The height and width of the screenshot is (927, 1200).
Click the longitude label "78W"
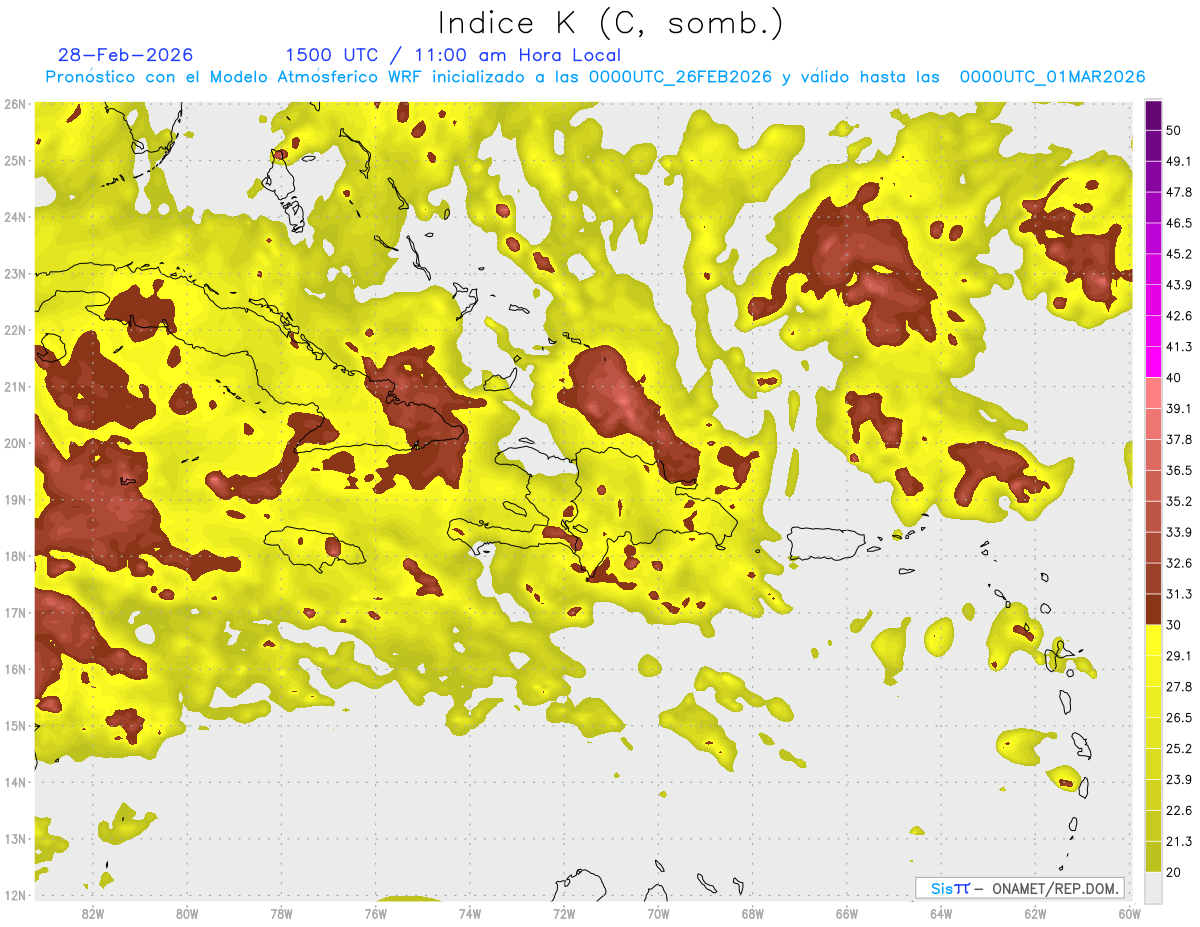pyautogui.click(x=281, y=914)
